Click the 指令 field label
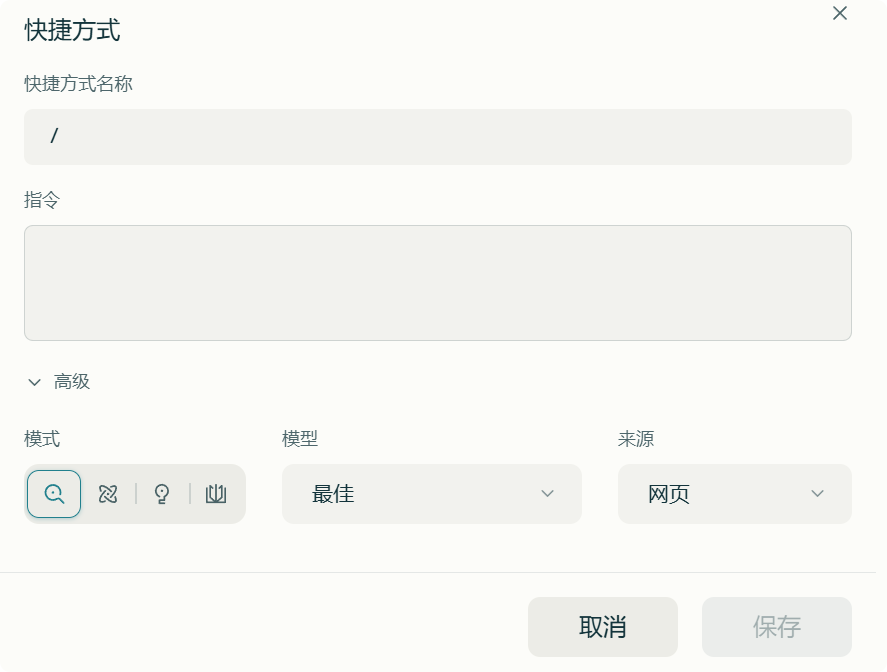Image resolution: width=887 pixels, height=672 pixels. pos(42,200)
